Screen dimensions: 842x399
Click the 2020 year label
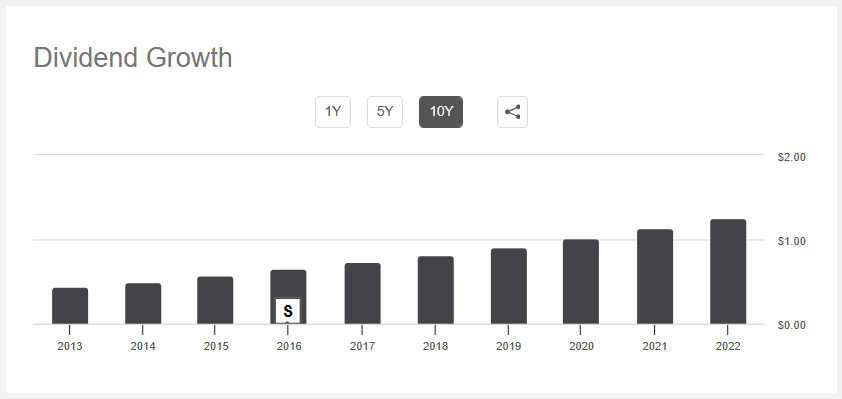pos(582,346)
